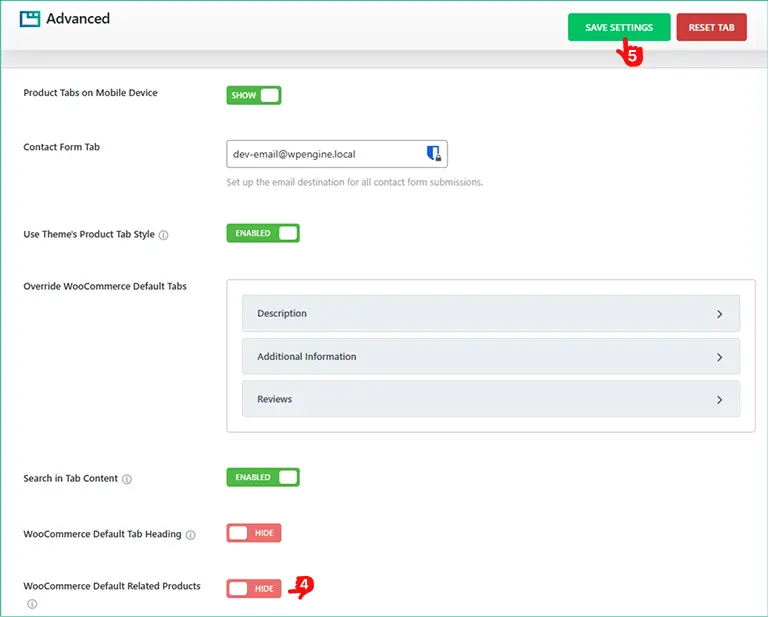
Task: Click the Reviews row label
Action: pyautogui.click(x=274, y=399)
